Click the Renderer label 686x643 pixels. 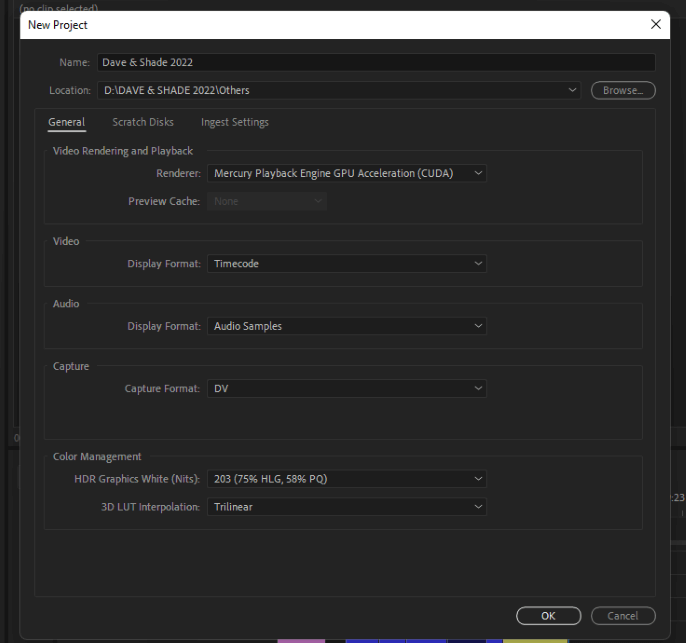click(178, 173)
